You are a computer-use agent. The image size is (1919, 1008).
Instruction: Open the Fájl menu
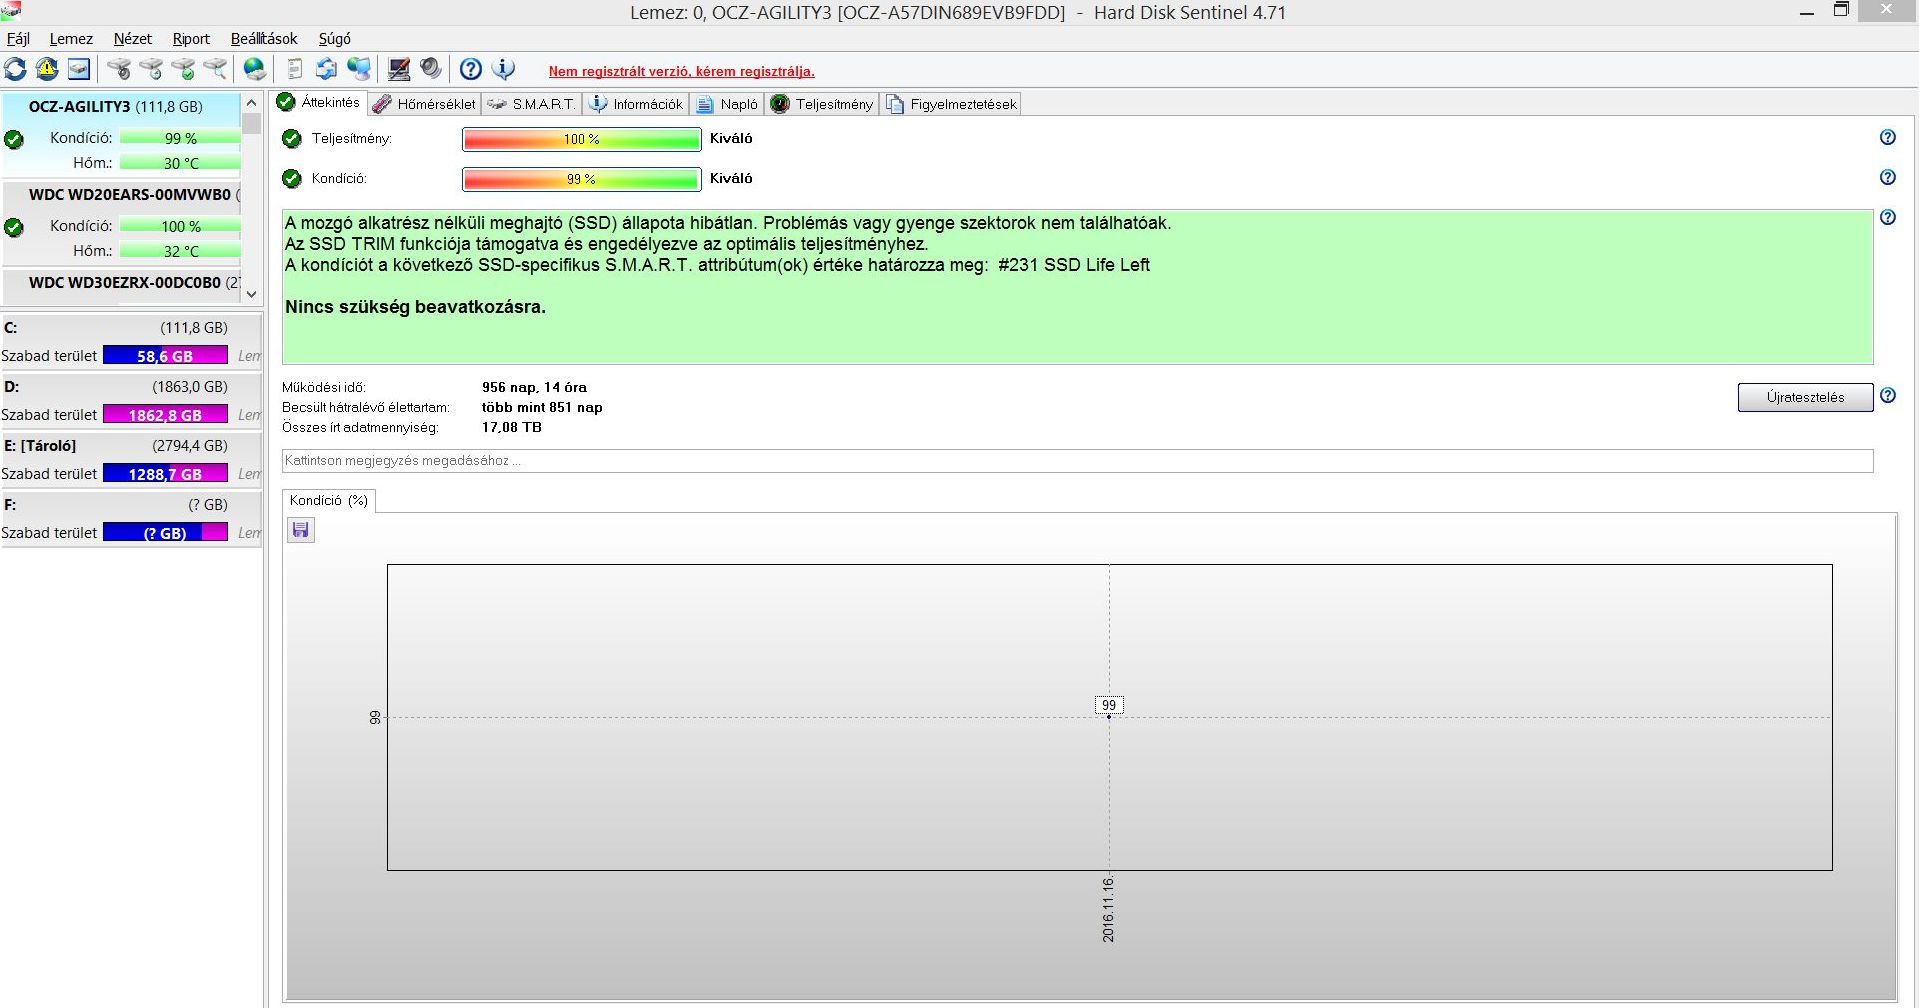[18, 39]
